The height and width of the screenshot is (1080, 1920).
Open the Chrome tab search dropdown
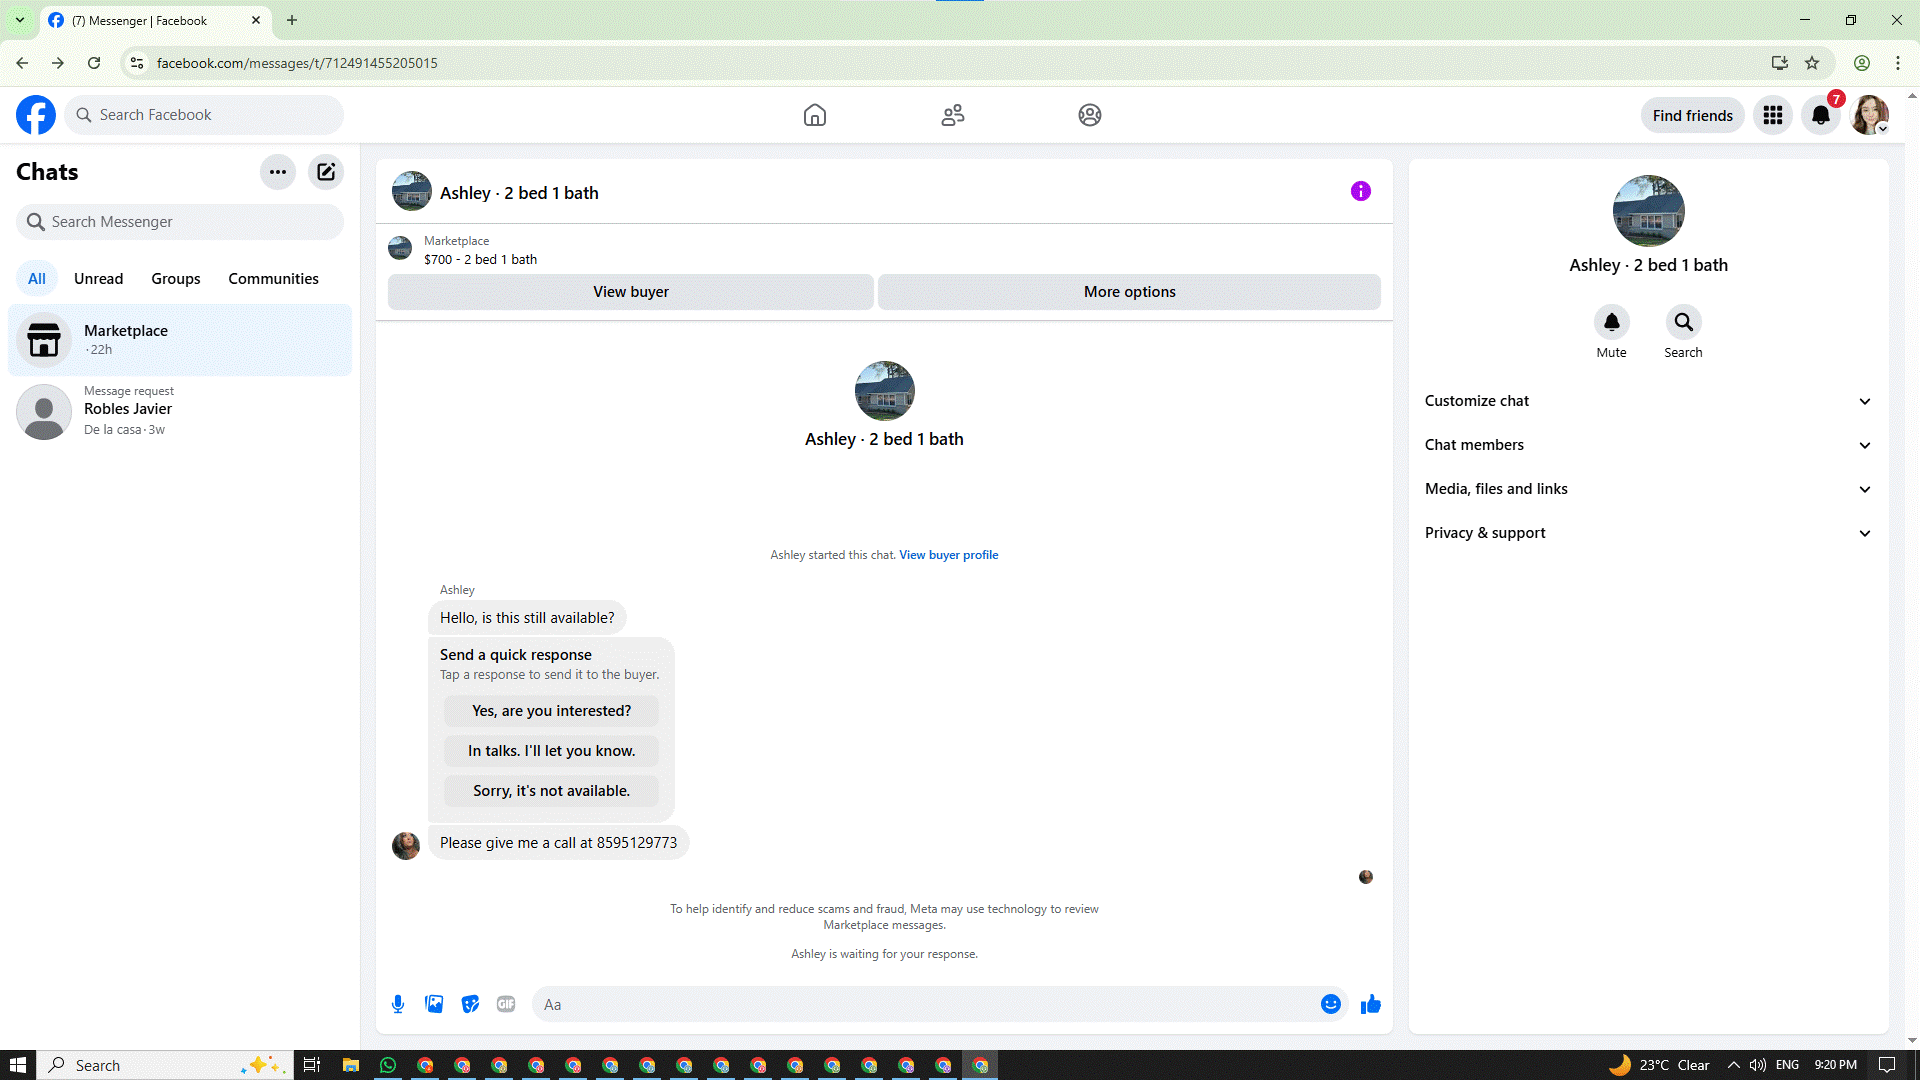(19, 20)
